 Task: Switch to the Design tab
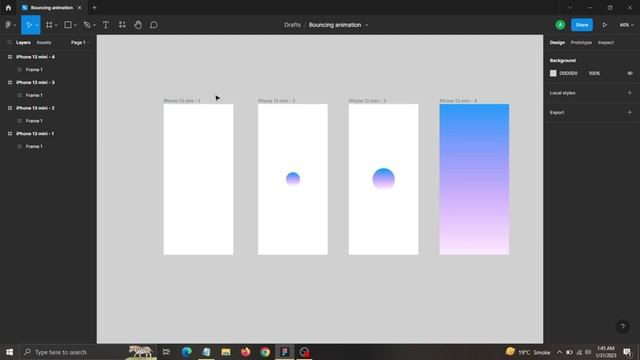pos(557,42)
